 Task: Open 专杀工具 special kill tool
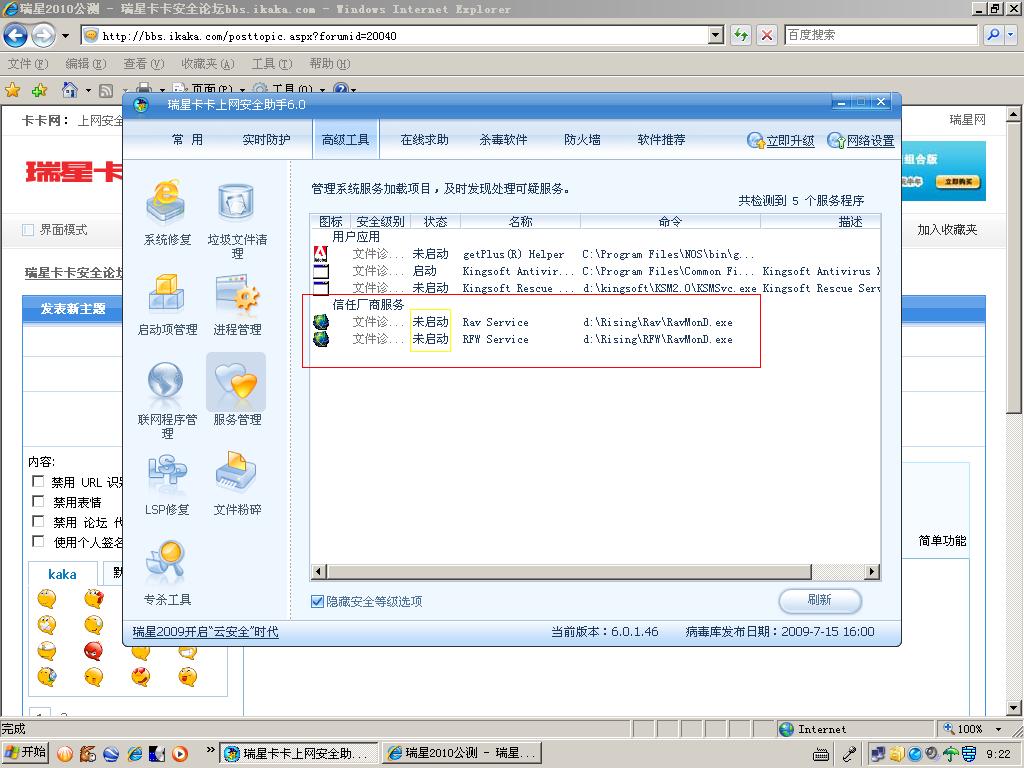tap(167, 573)
